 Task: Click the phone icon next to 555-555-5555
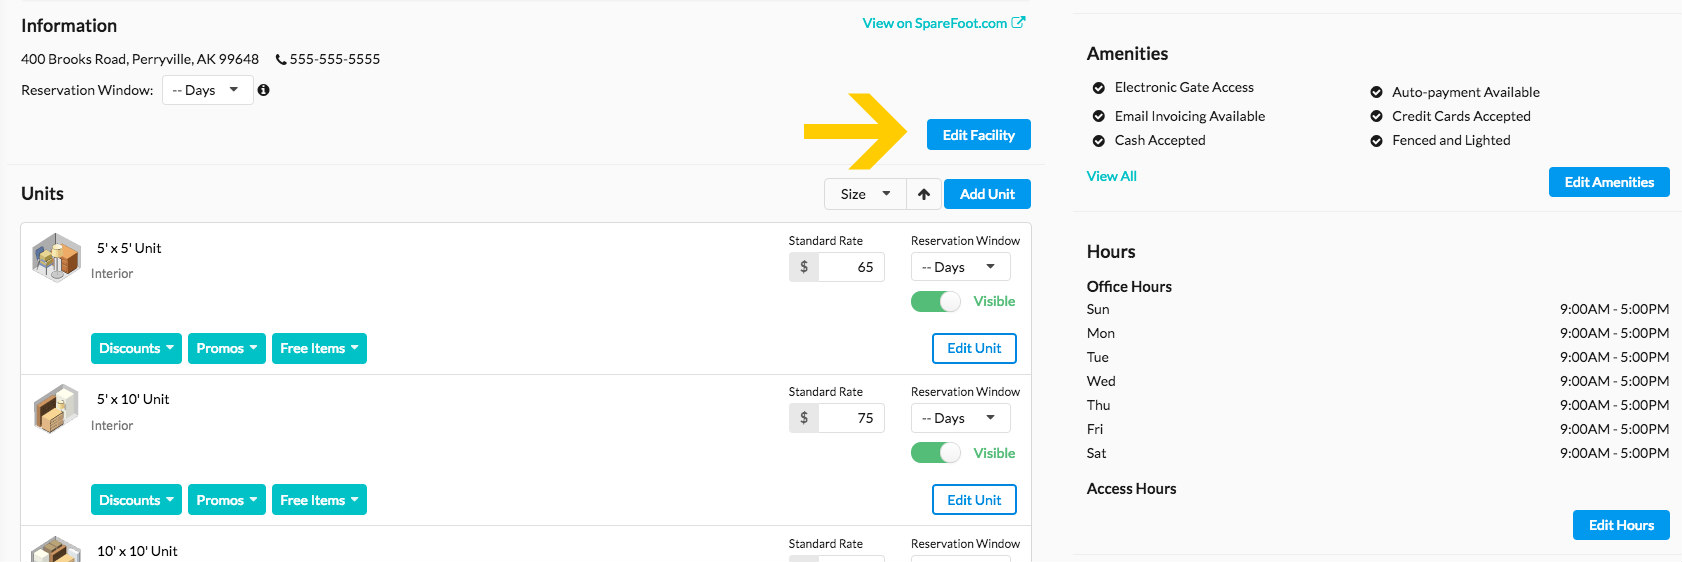click(281, 59)
